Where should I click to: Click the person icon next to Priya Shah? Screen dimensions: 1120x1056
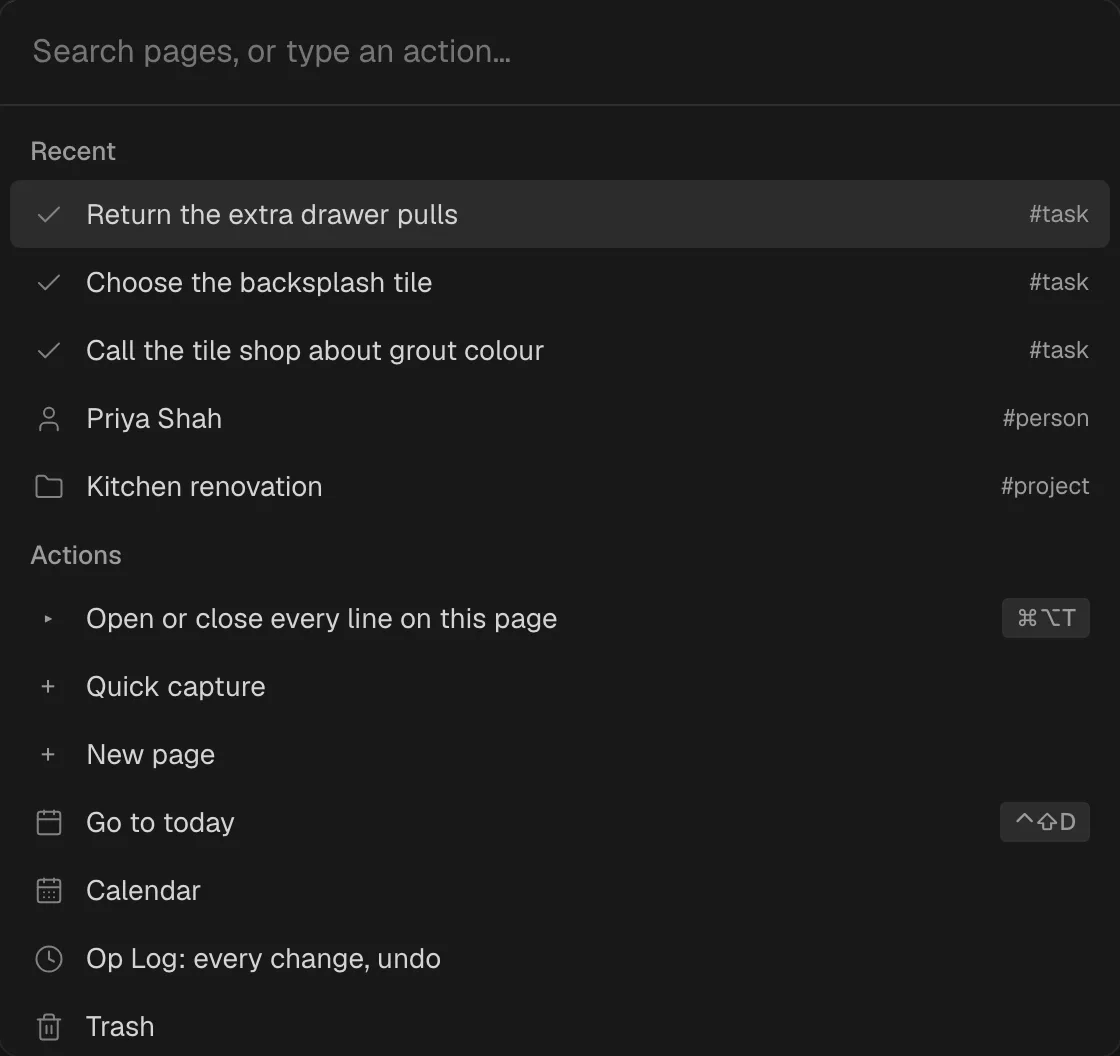click(49, 419)
